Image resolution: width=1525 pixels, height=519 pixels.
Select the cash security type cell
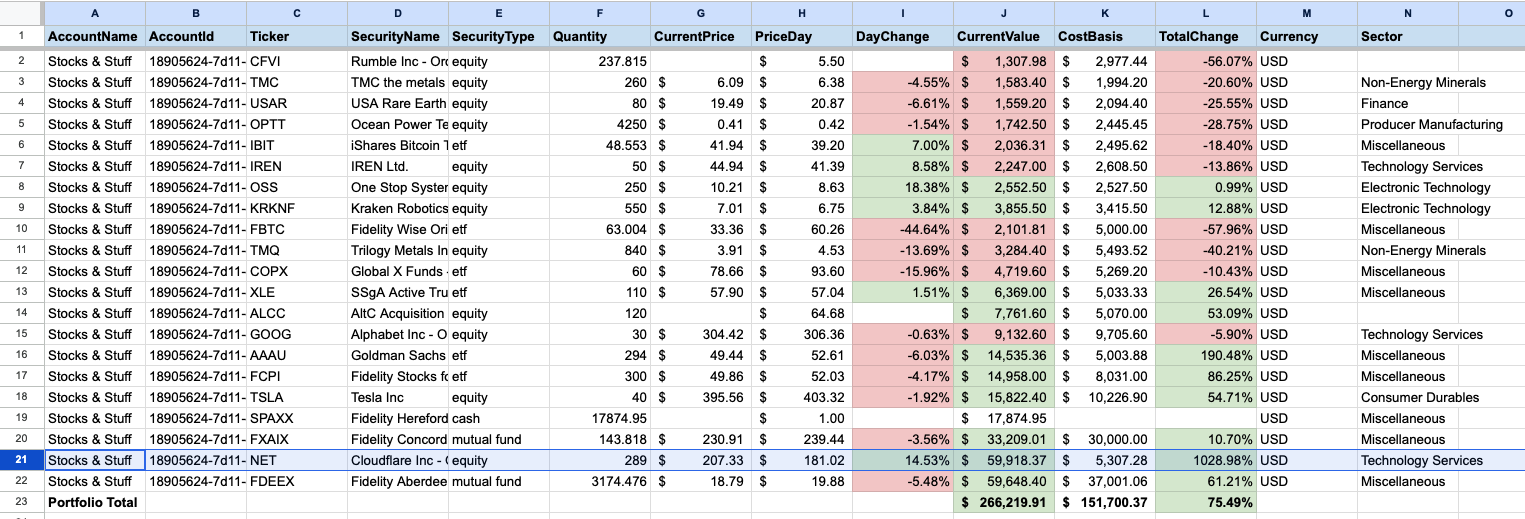[x=499, y=418]
